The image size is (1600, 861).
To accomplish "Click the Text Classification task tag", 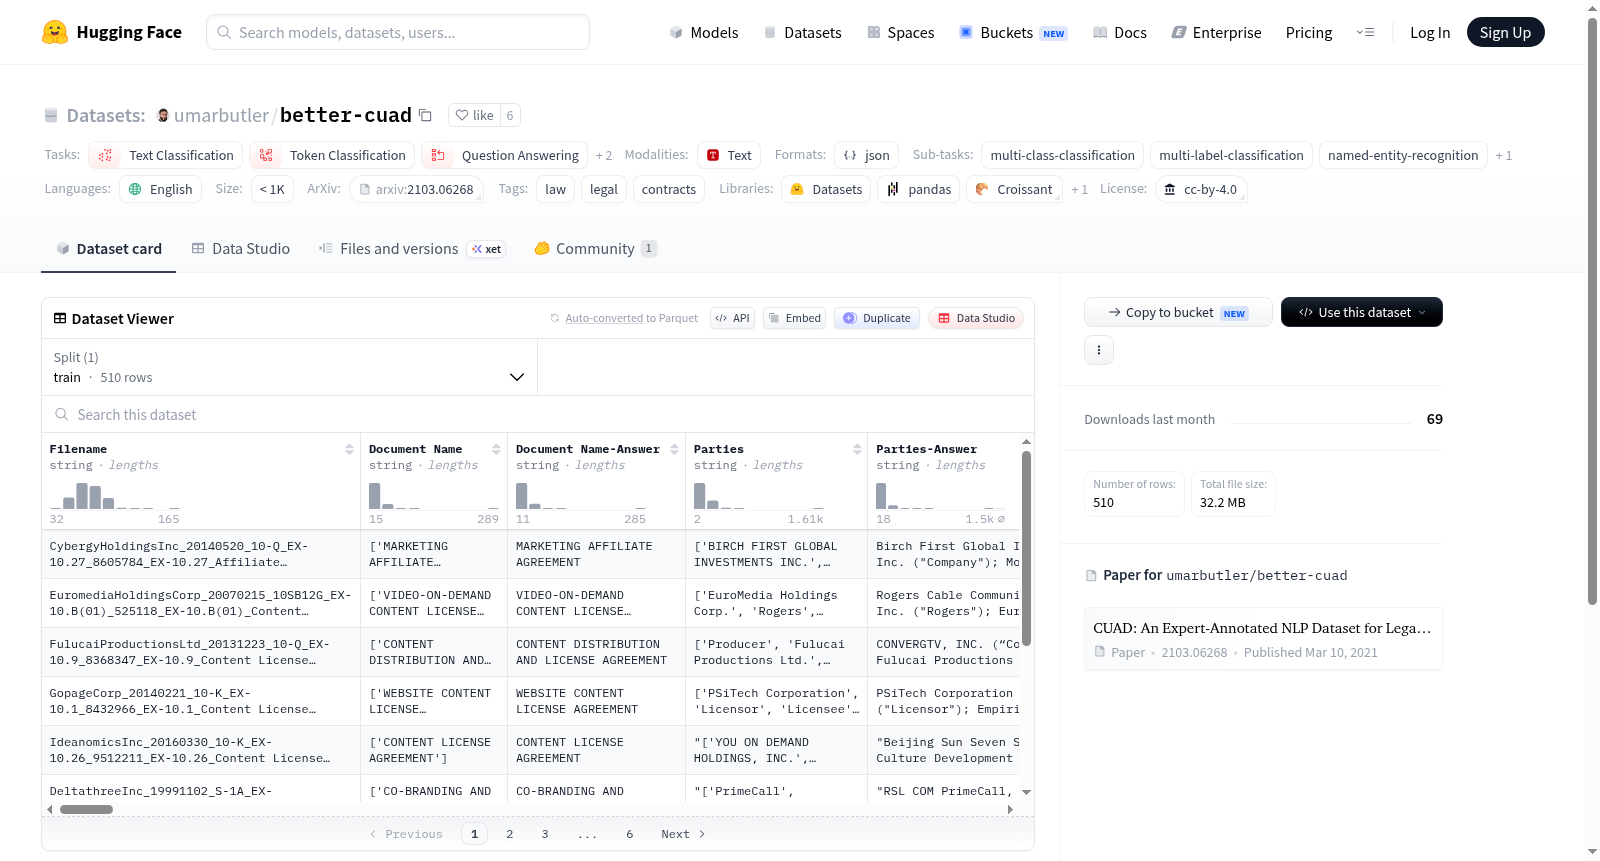I will (166, 155).
